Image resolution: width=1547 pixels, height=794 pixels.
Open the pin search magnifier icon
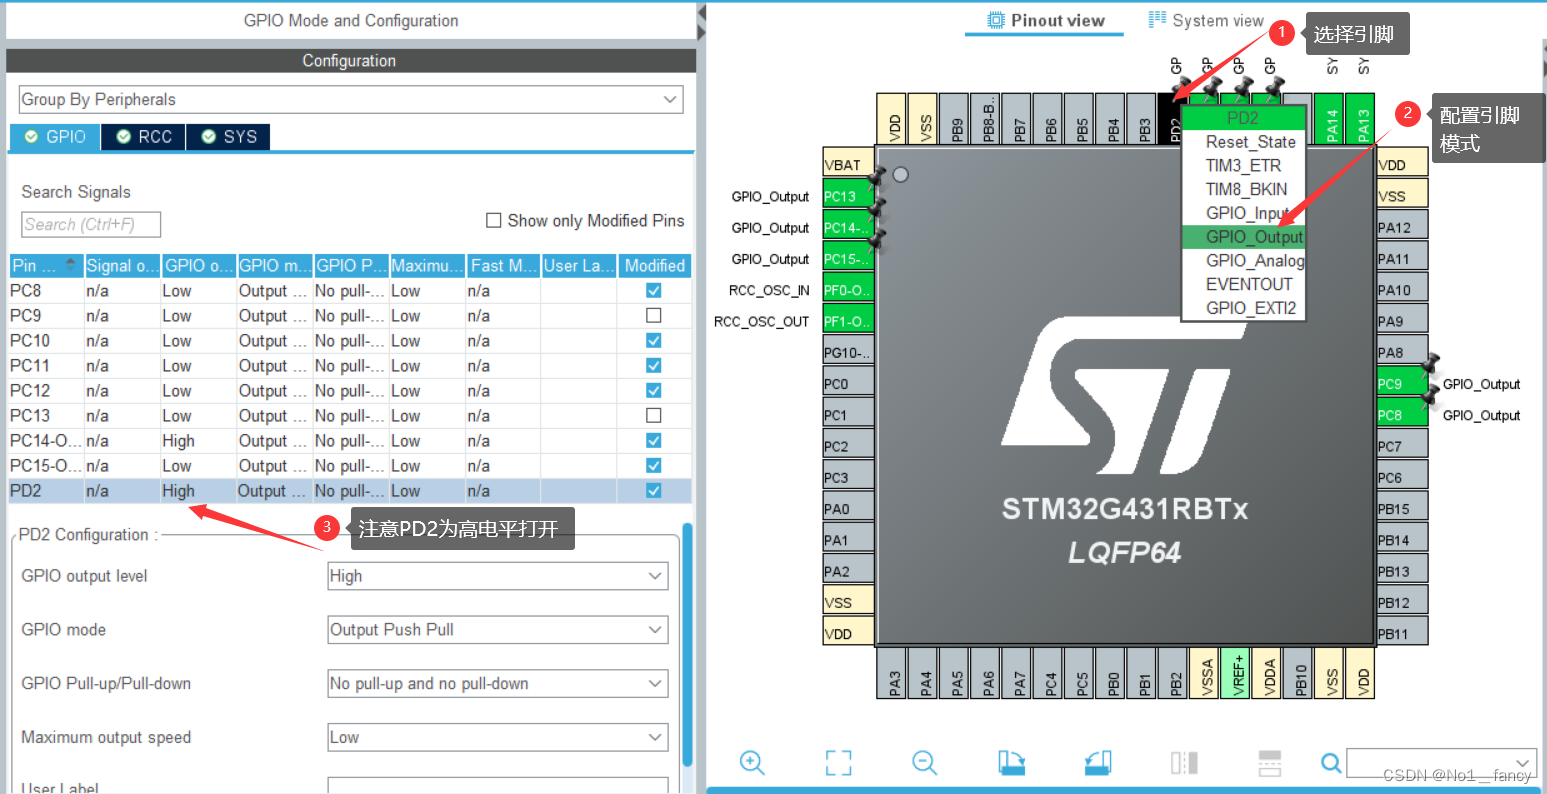tap(1330, 763)
